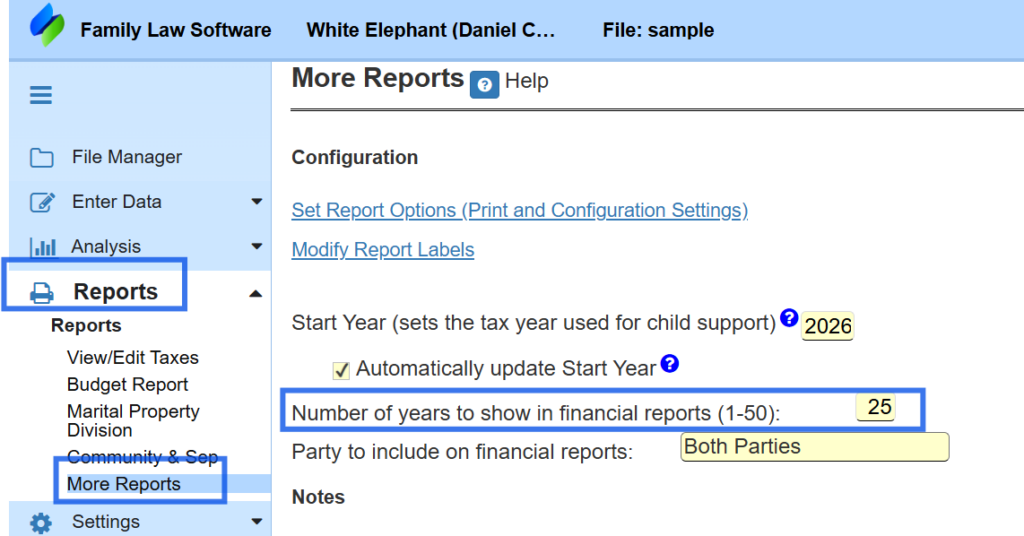
Task: Click the Settings gear icon
Action: pyautogui.click(x=41, y=522)
